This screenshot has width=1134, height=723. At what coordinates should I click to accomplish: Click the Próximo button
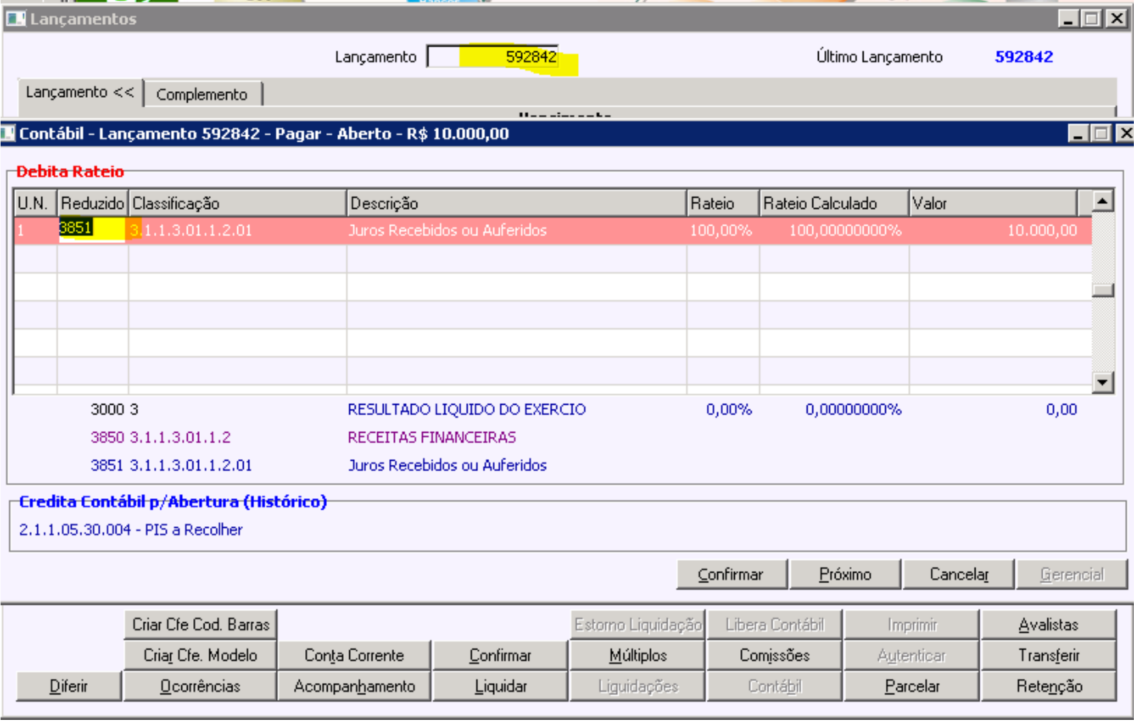845,575
